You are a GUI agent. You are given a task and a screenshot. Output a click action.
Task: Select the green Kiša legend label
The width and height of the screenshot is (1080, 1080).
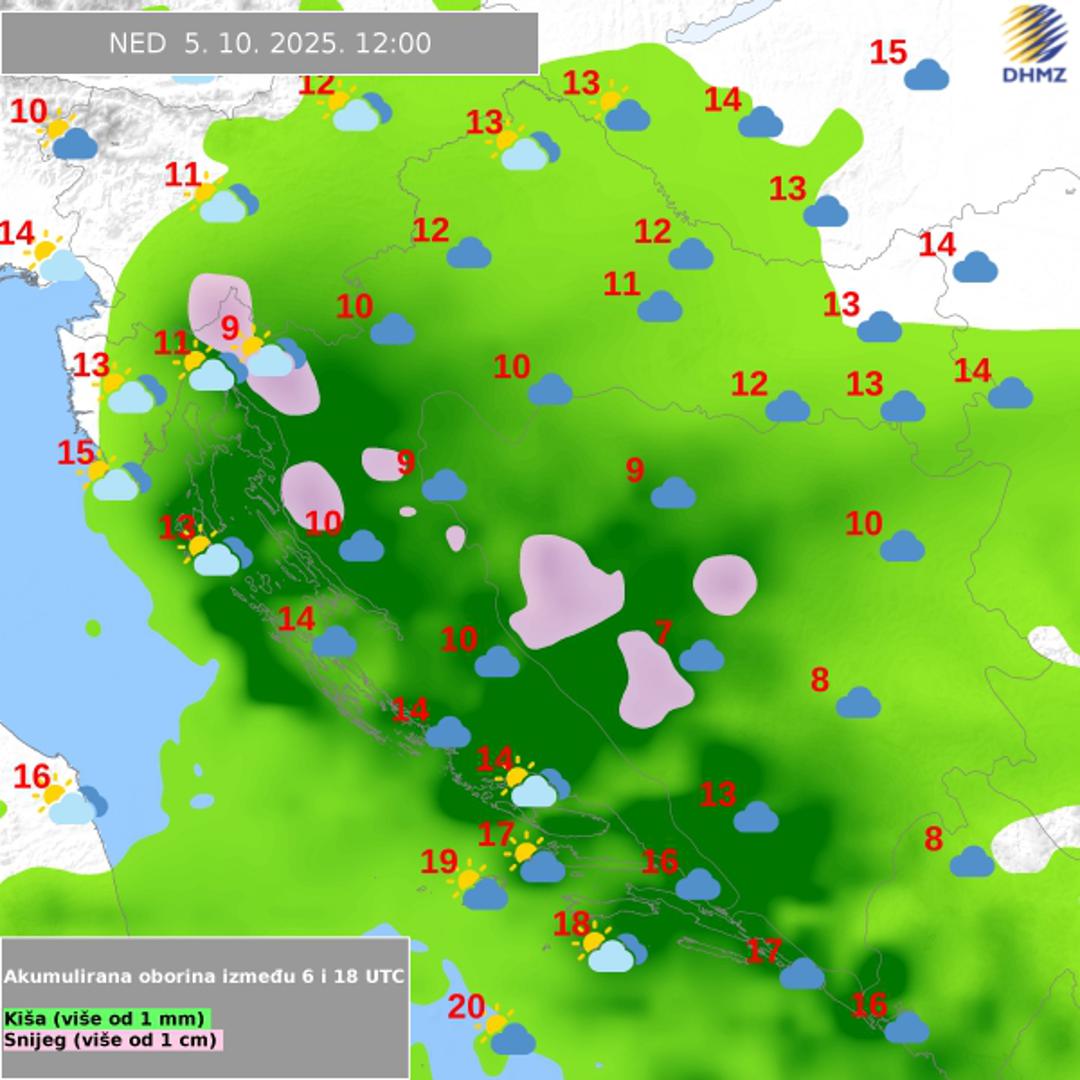[x=106, y=1019]
